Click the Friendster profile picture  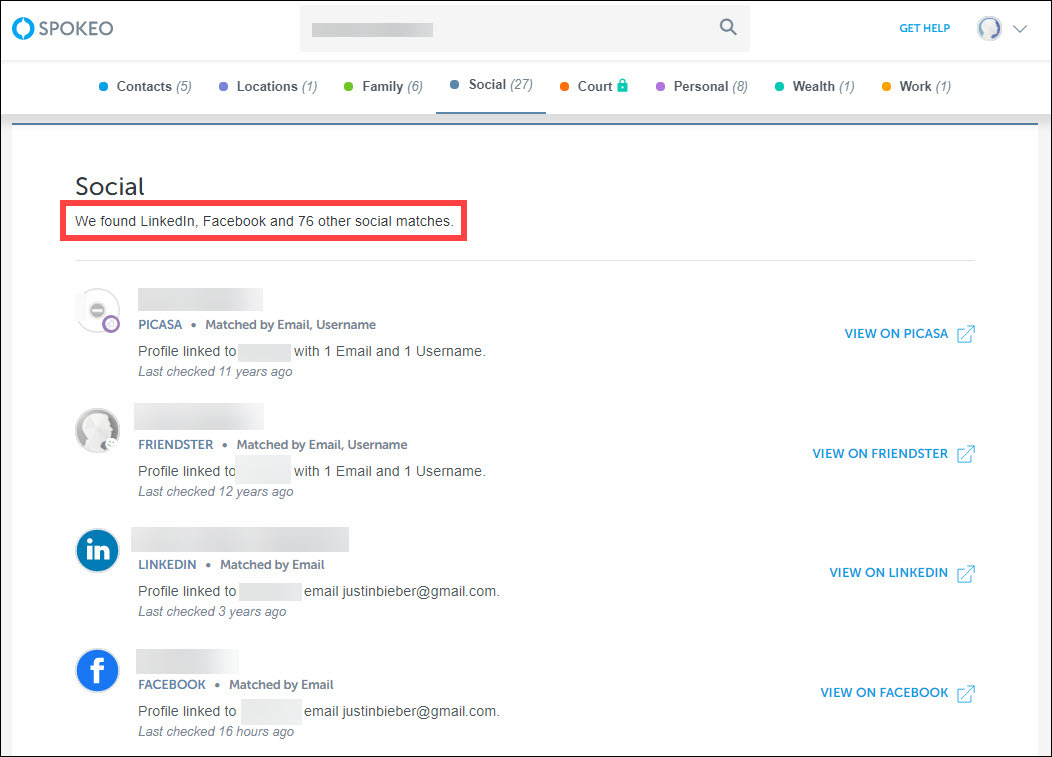97,430
